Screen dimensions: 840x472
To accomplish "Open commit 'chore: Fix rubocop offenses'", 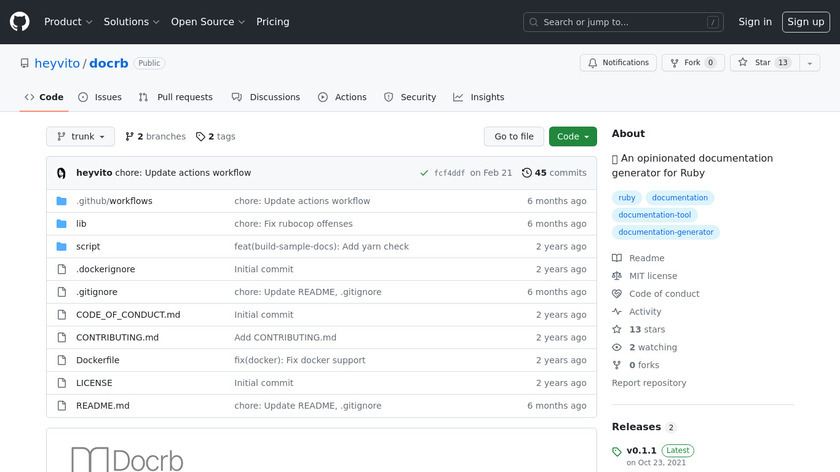I will [293, 223].
